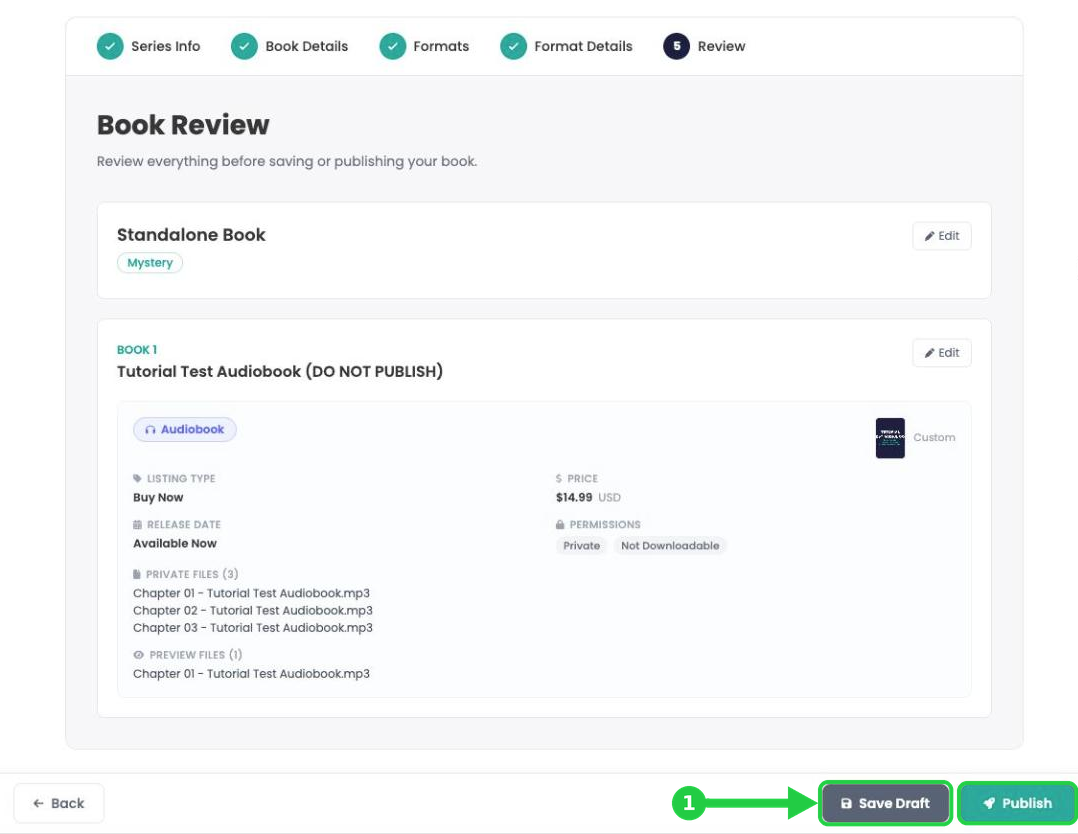Click pencil icon in Book 1 Edit button
The image size is (1078, 834).
[x=930, y=353]
